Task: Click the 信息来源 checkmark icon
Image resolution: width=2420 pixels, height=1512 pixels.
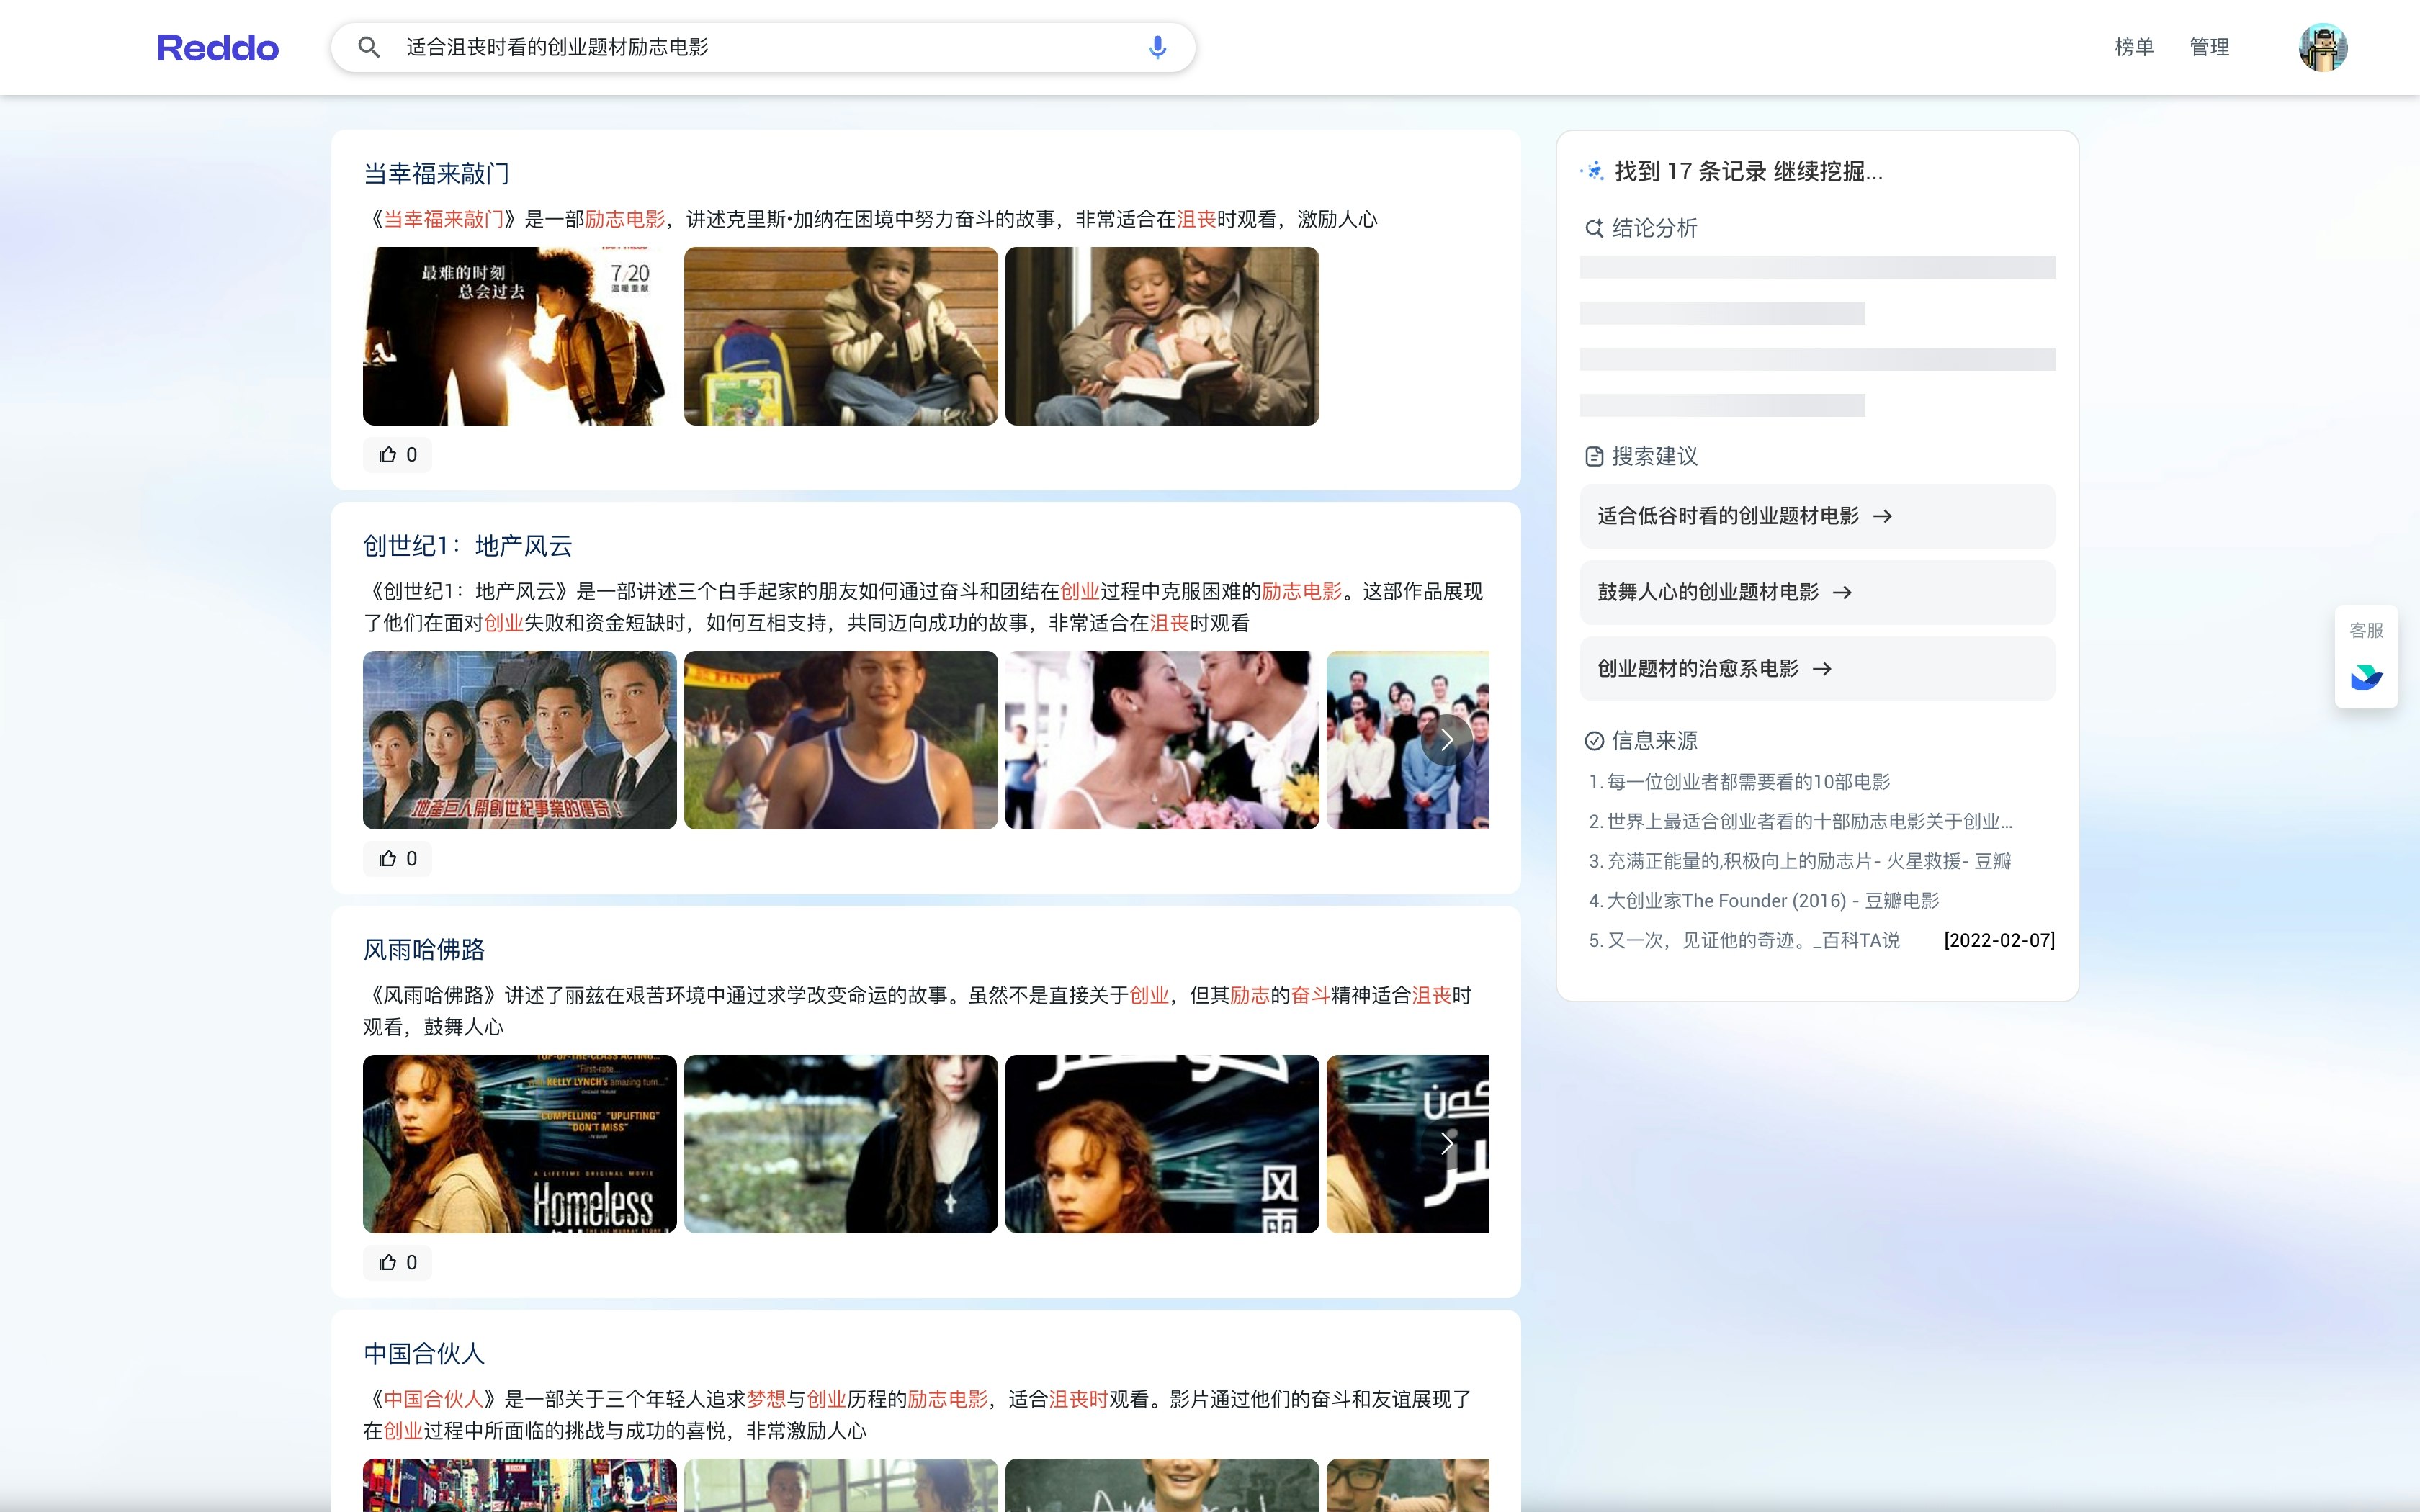Action: point(1594,741)
